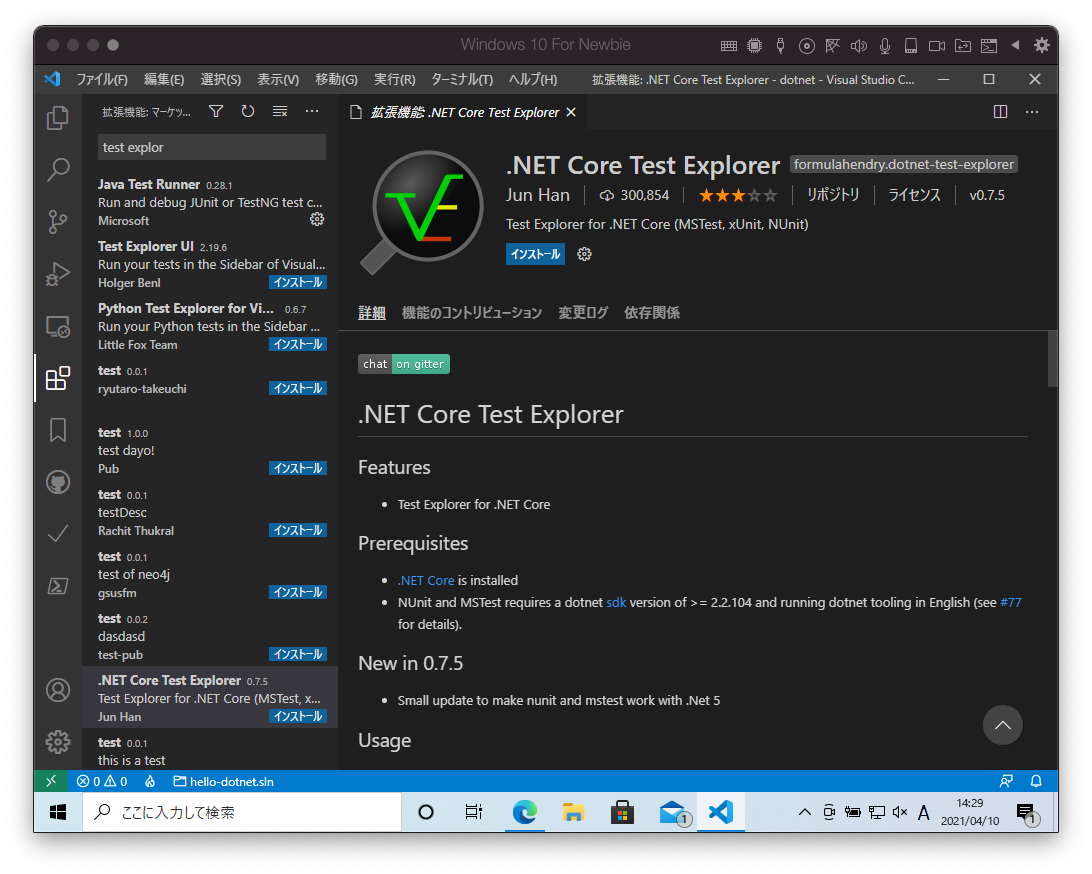Click the details page vertical scrollbar
This screenshot has width=1092, height=874.
point(1052,359)
